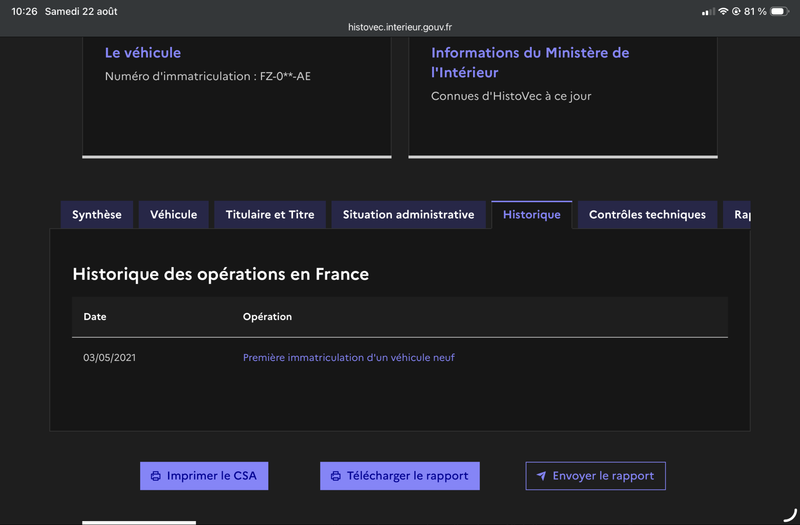Image resolution: width=800 pixels, height=525 pixels.
Task: Switch to the Véhicule tab
Action: [173, 215]
